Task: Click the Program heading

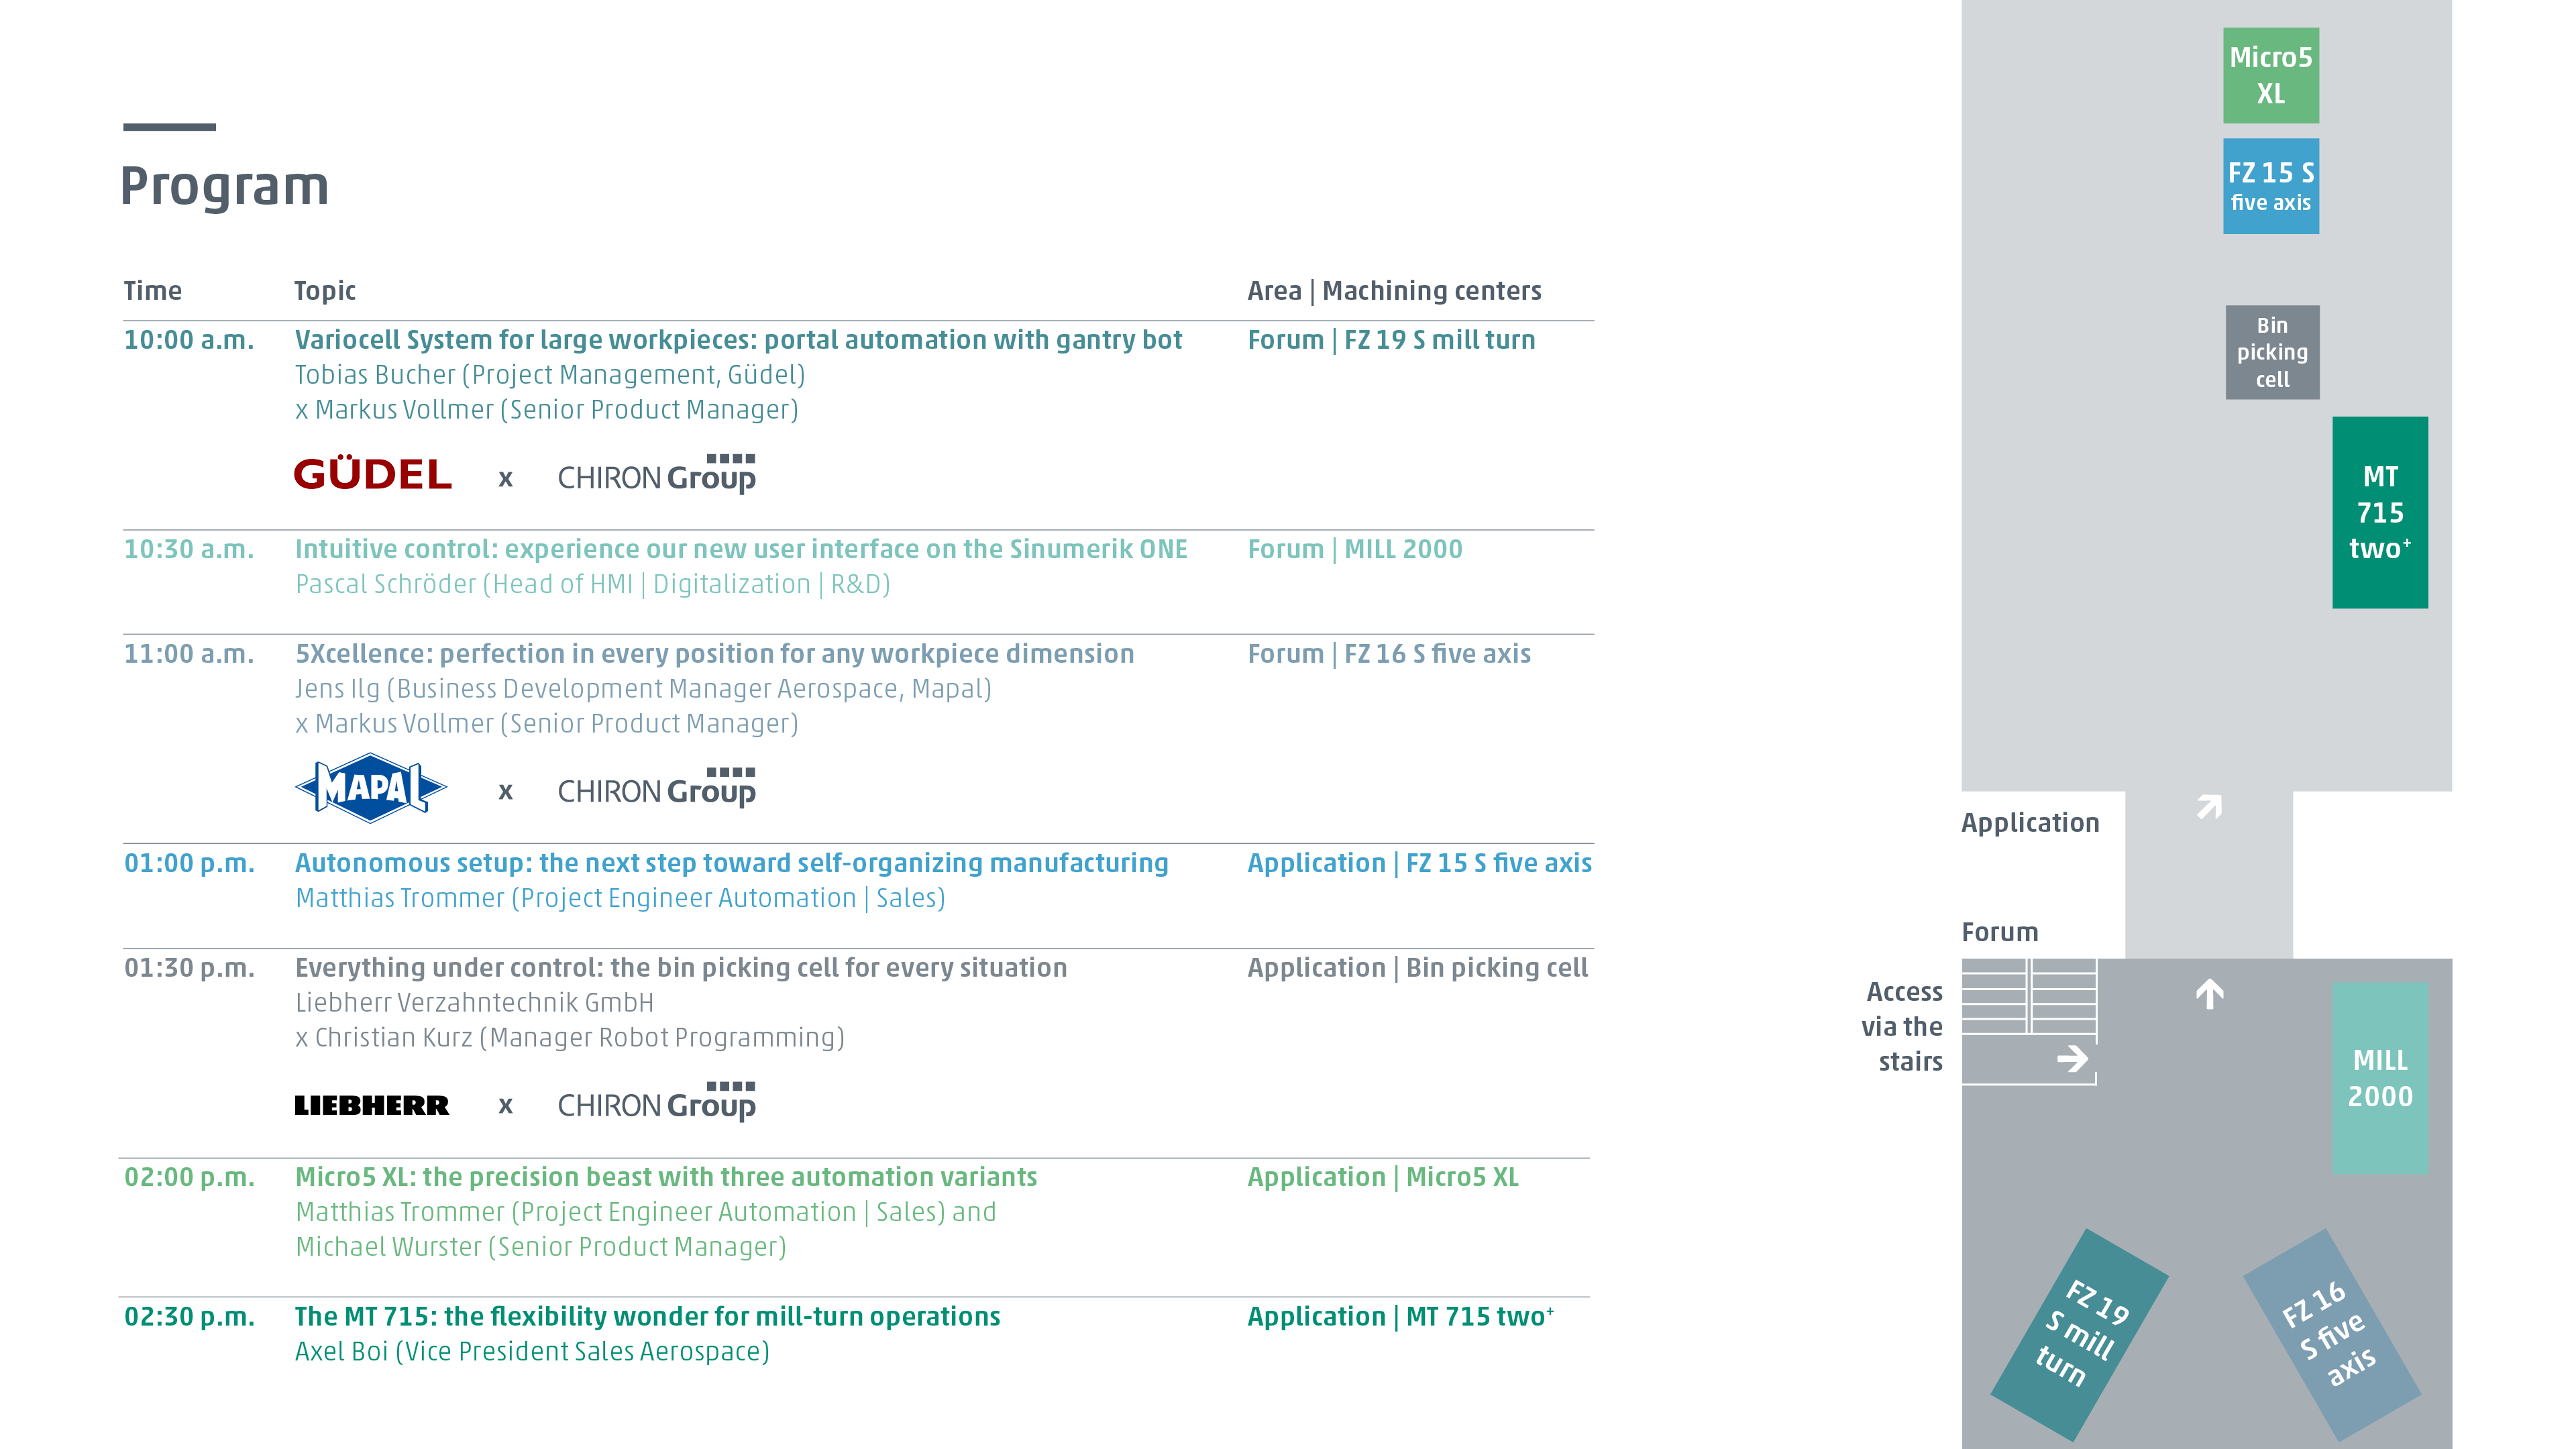Action: coord(224,186)
